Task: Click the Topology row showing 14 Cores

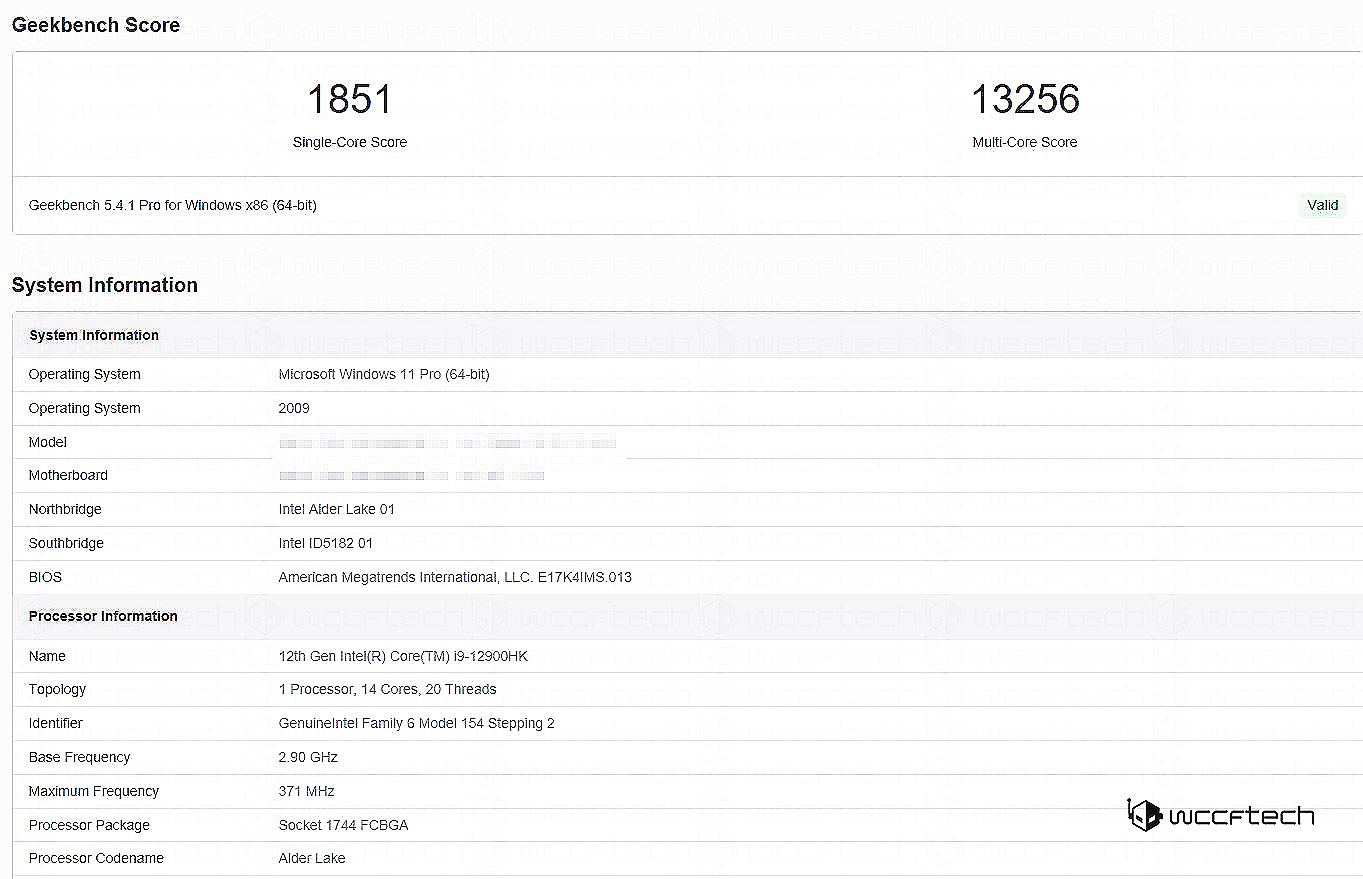Action: 387,689
